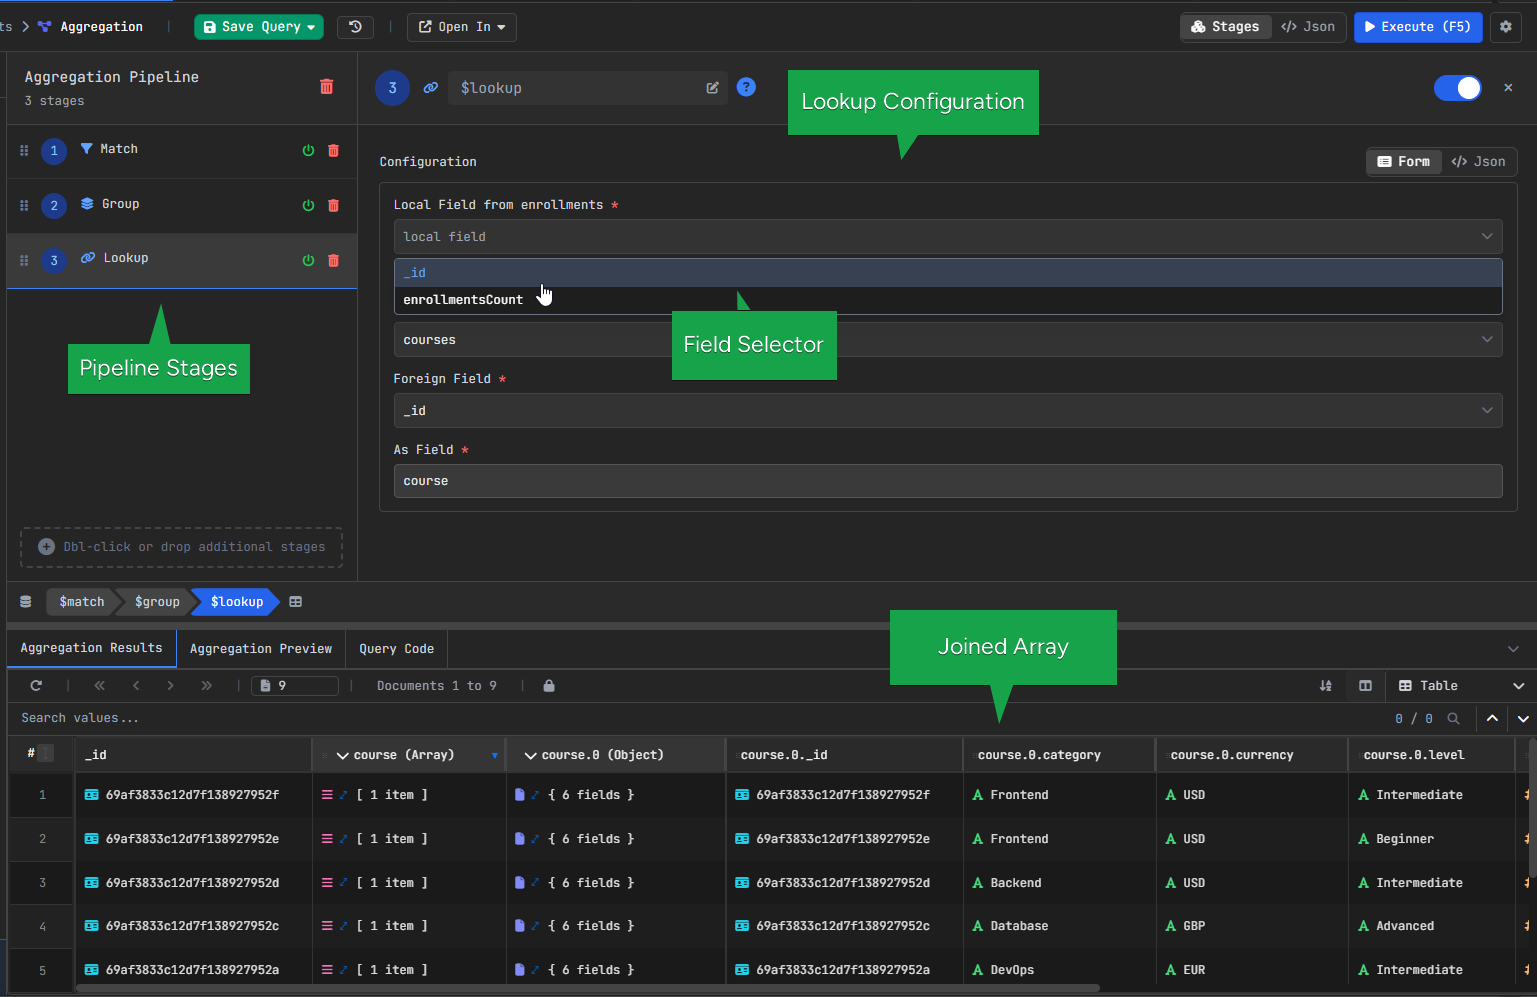1537x997 pixels.
Task: Click the sort order icon in the results toolbar
Action: [x=1326, y=686]
